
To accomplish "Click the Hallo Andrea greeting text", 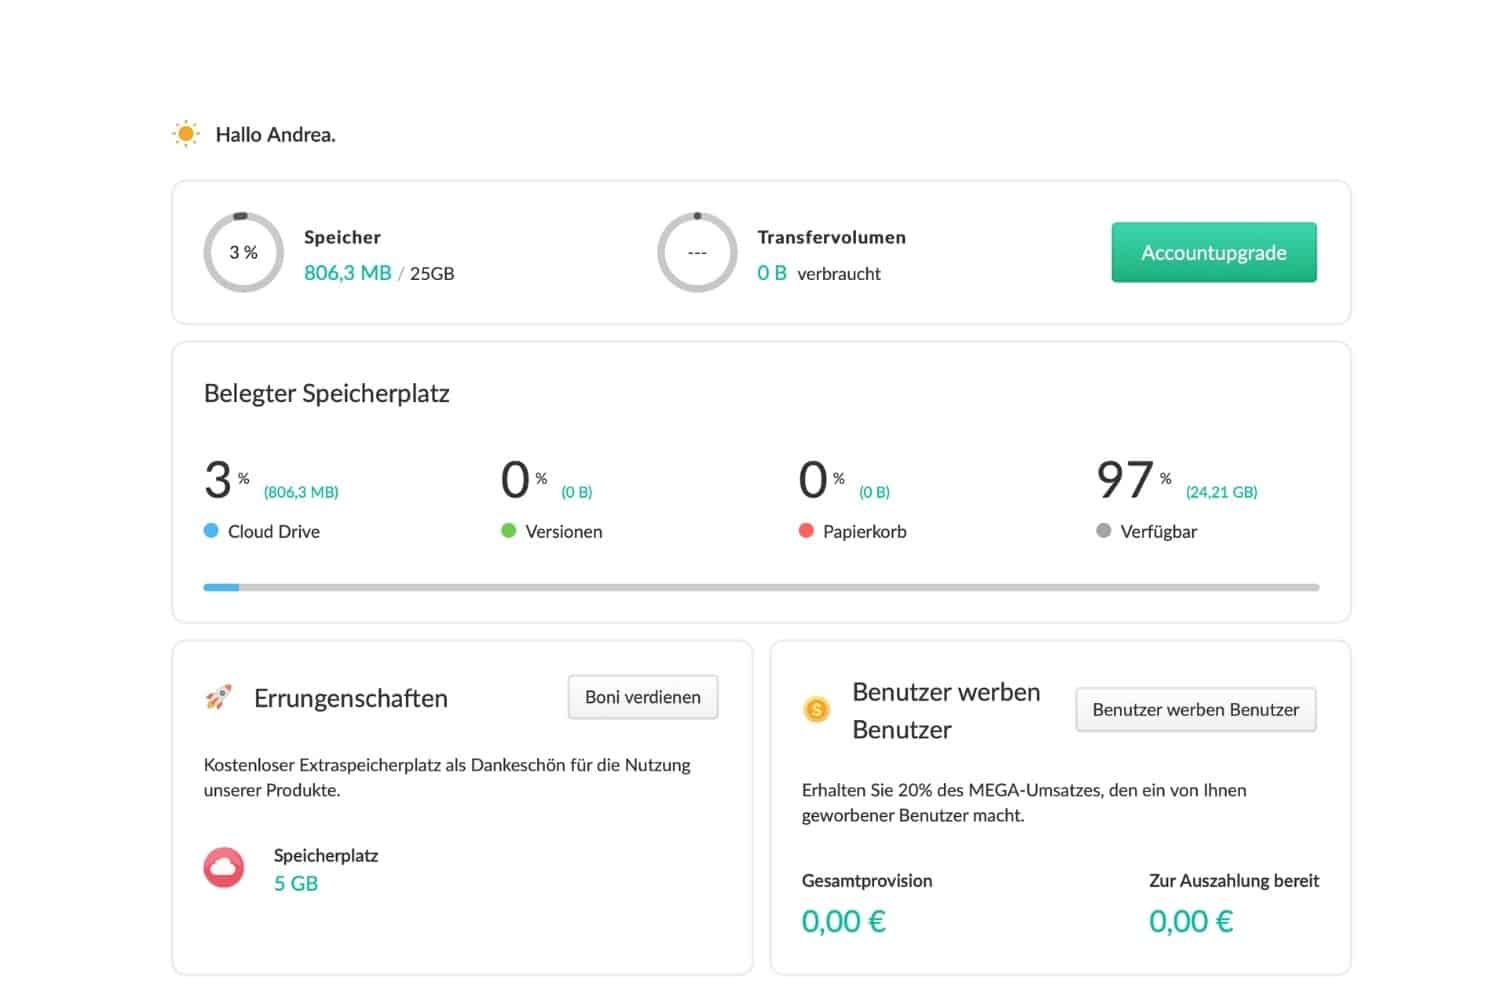I will pos(276,134).
